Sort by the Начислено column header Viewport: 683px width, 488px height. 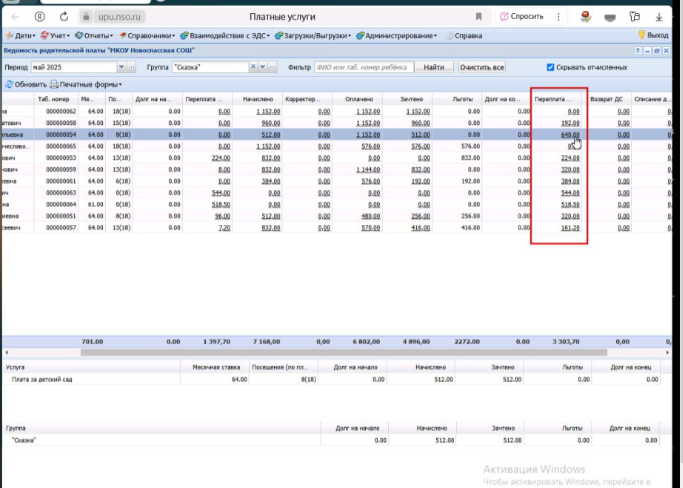(x=257, y=99)
